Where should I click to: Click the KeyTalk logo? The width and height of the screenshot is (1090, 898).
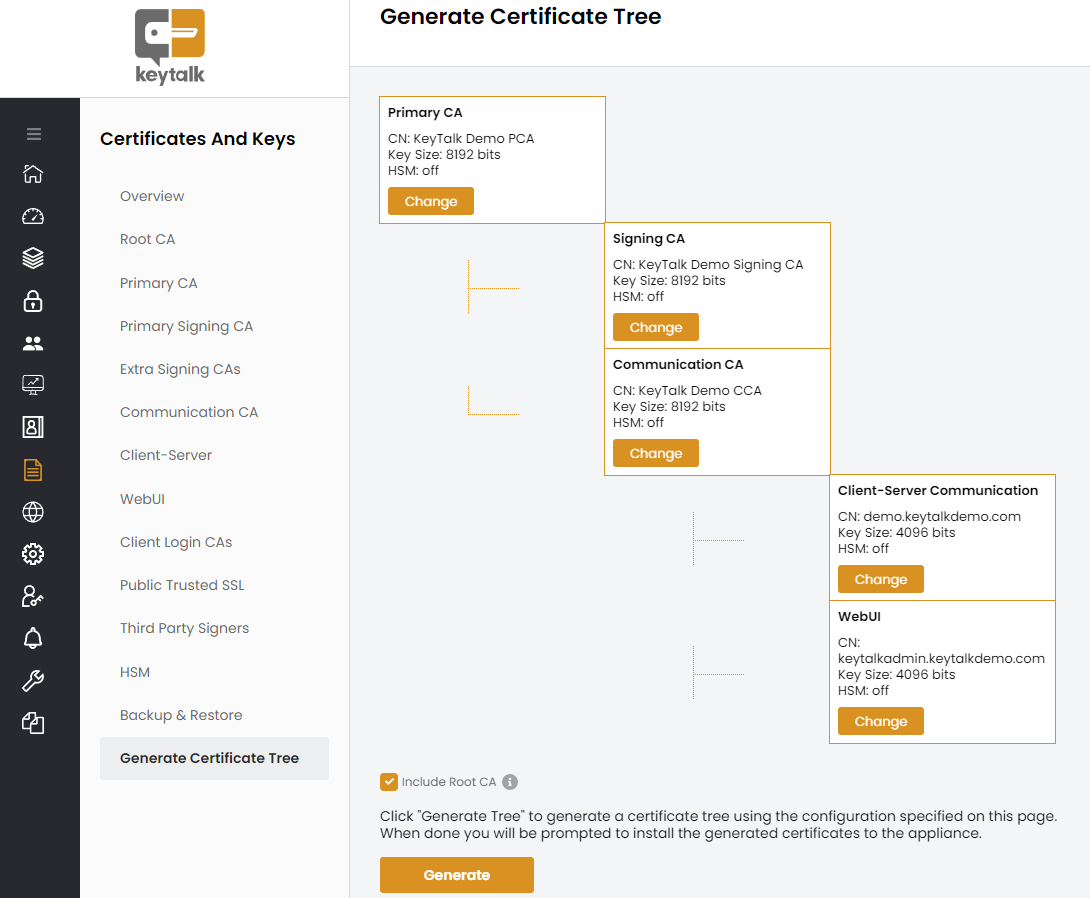pos(170,47)
